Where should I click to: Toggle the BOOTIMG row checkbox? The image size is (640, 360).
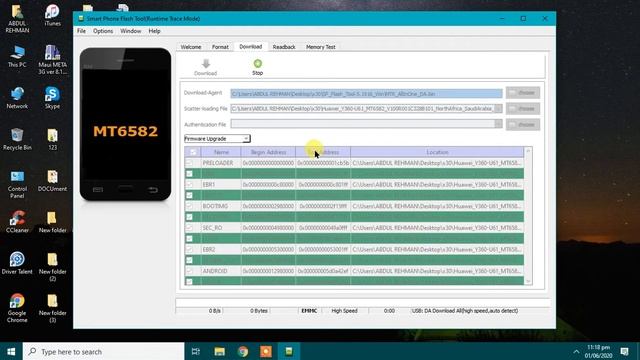(x=189, y=206)
